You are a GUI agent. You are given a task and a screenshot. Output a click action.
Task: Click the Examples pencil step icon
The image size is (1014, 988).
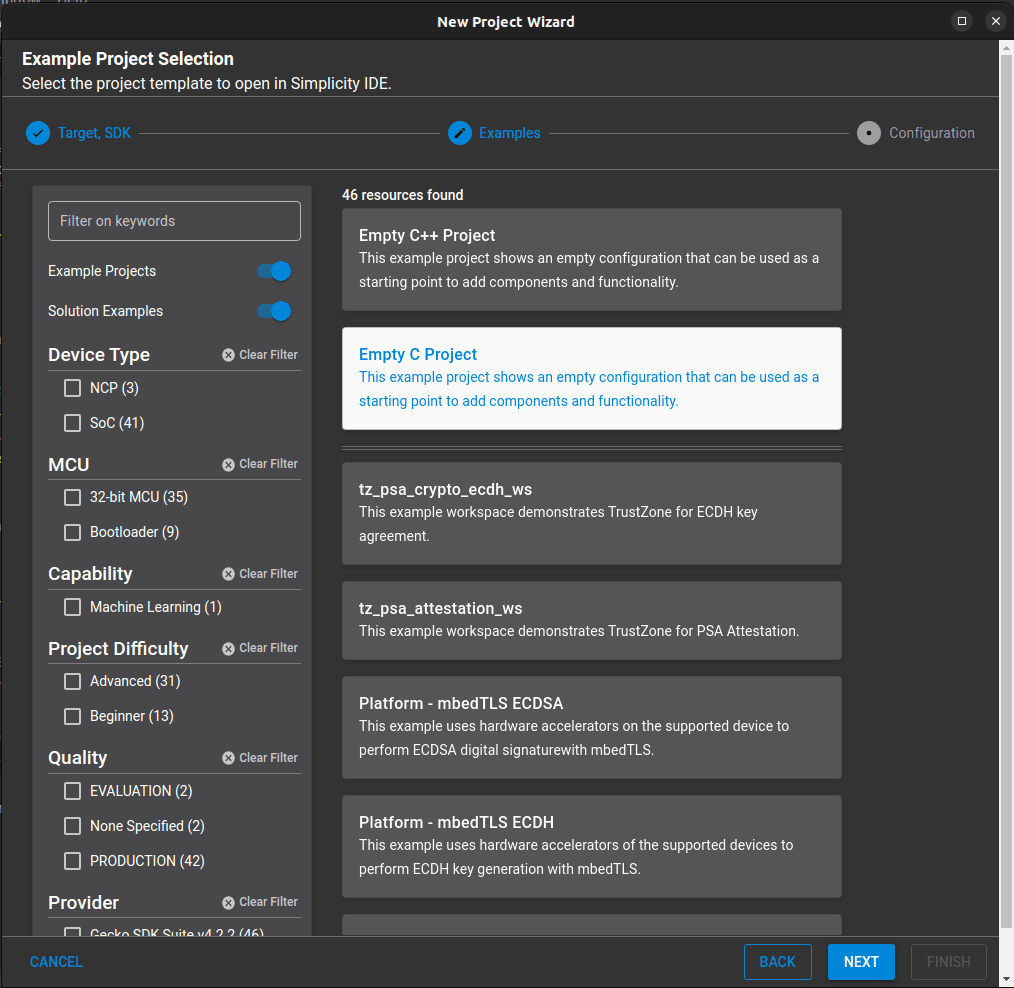pos(460,133)
